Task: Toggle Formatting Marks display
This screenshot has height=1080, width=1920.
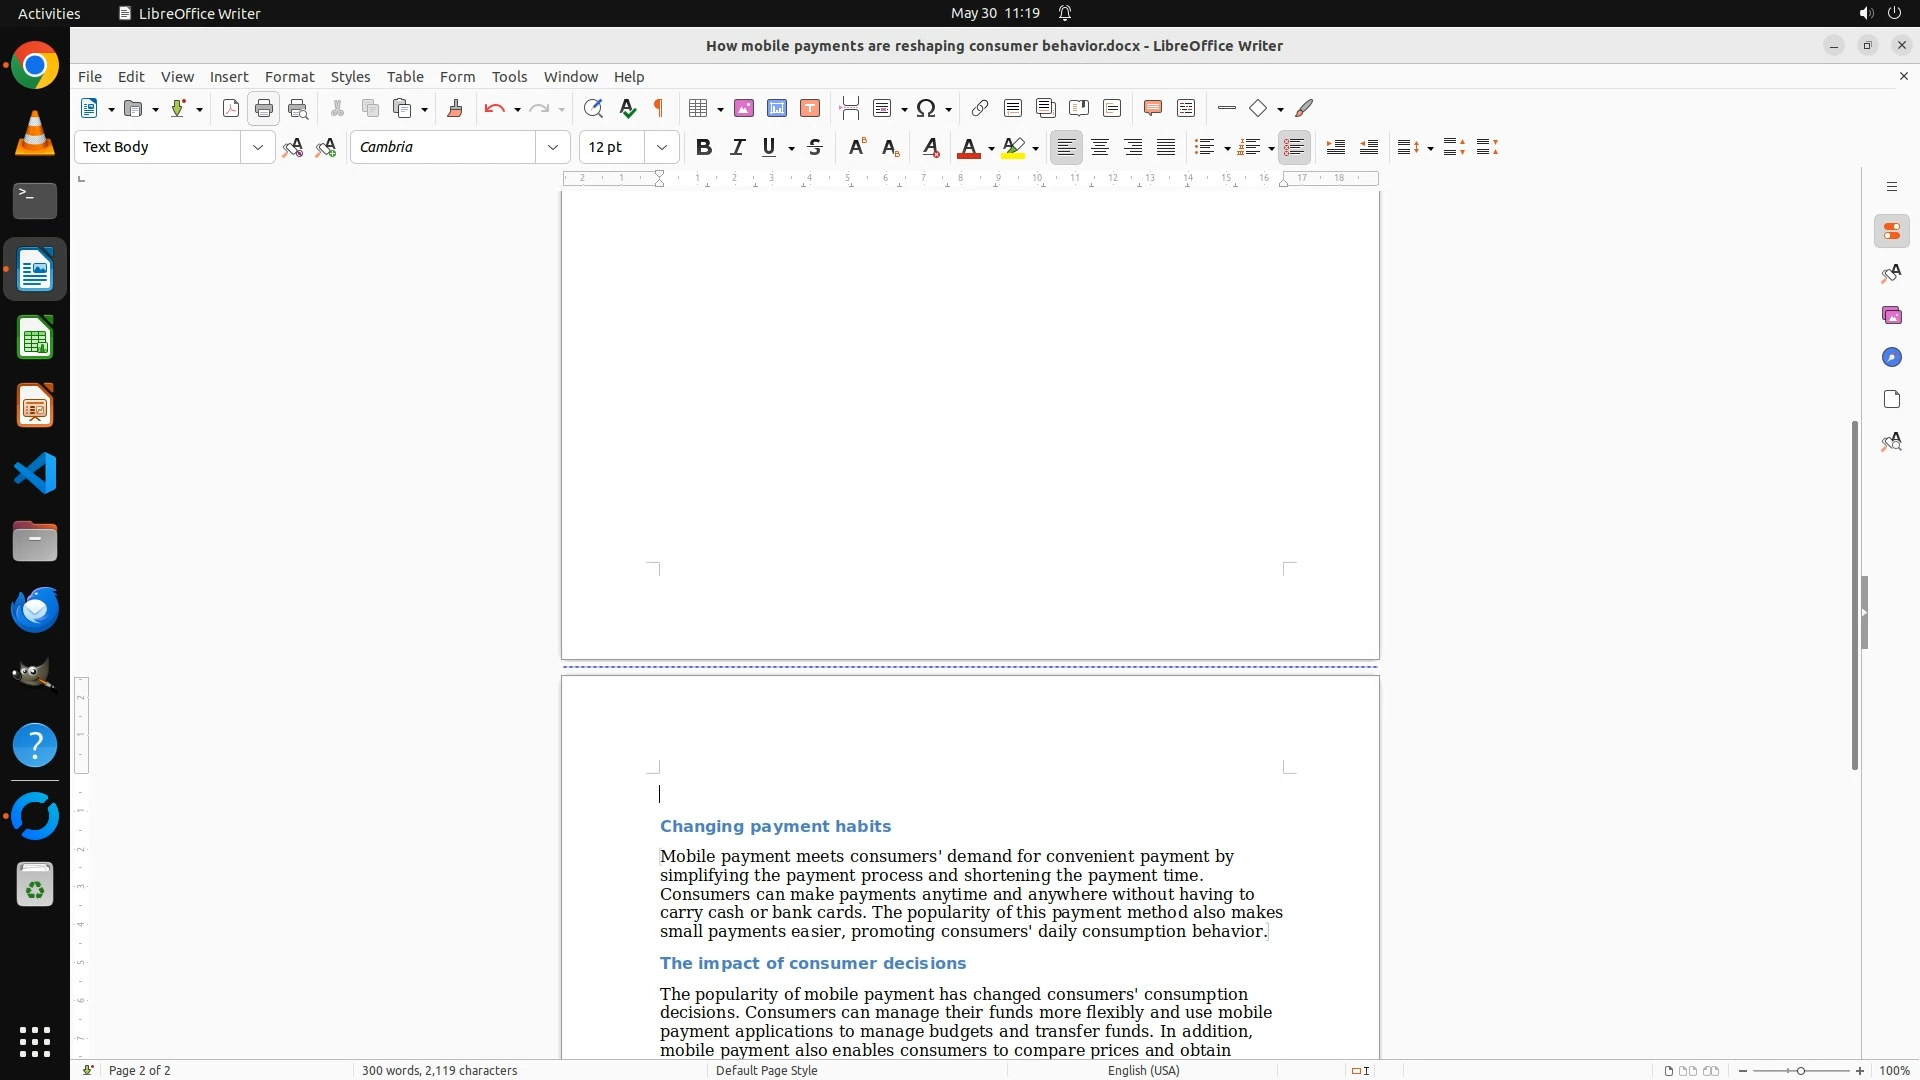Action: tap(659, 108)
